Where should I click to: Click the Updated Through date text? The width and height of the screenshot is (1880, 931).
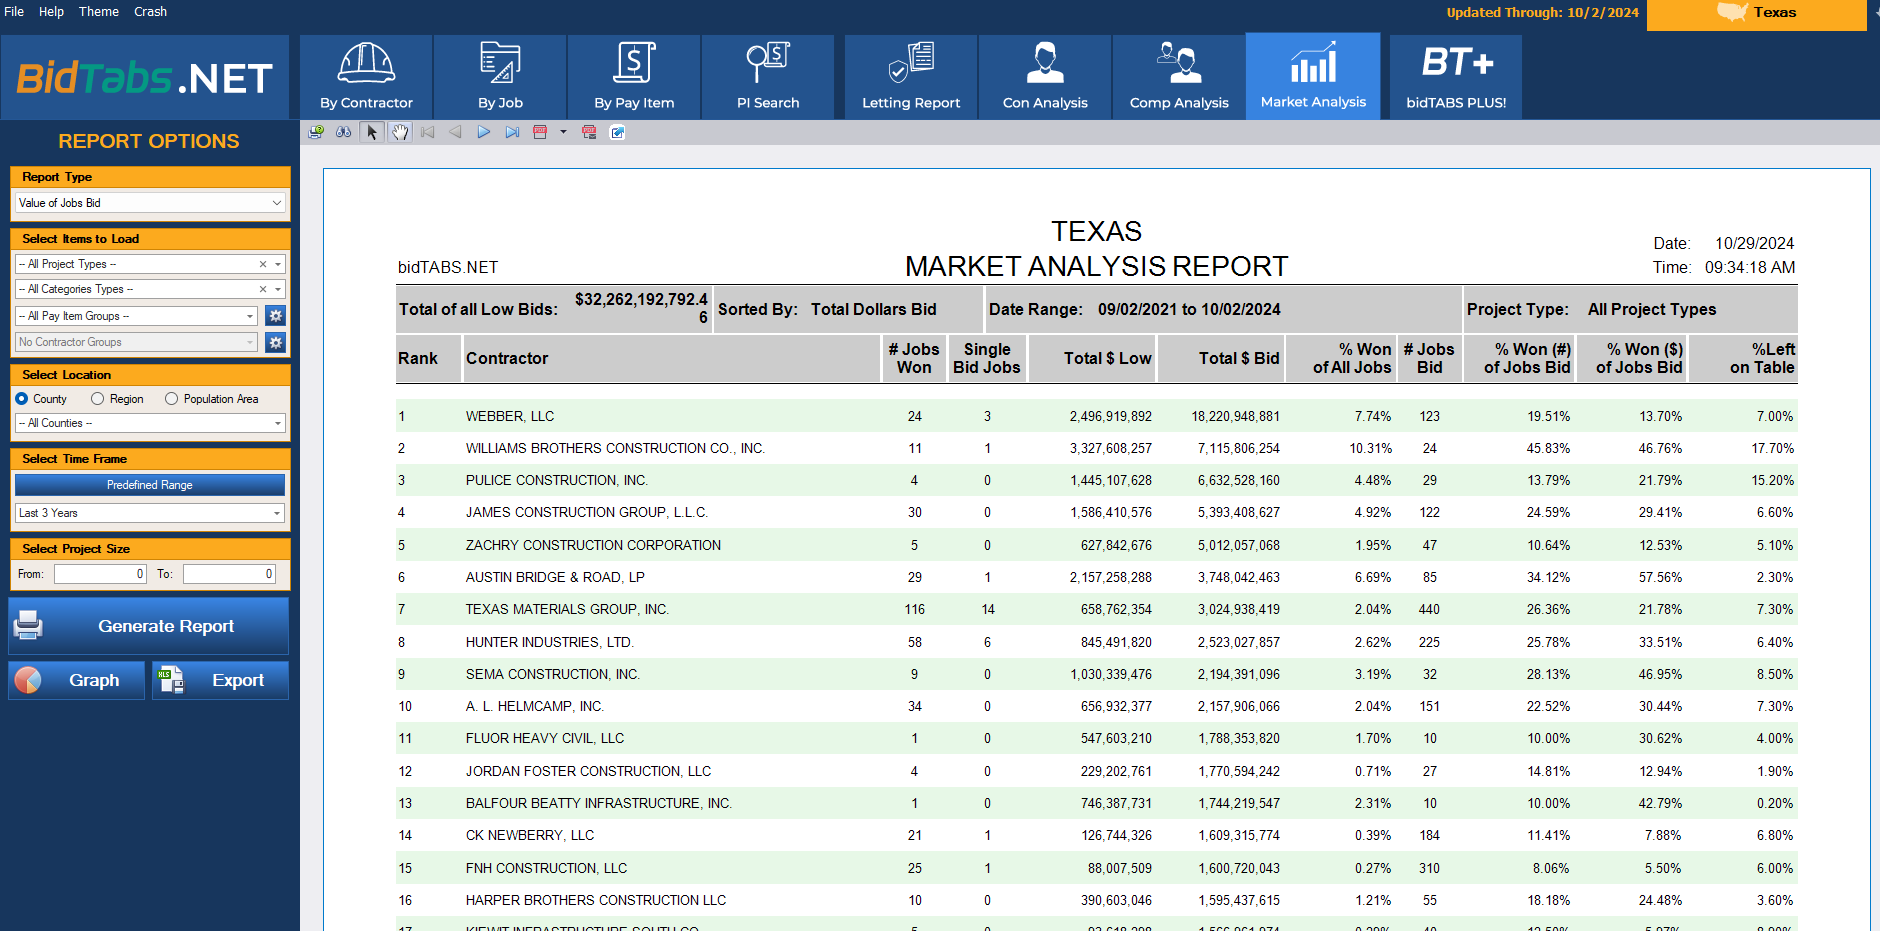click(x=1542, y=13)
